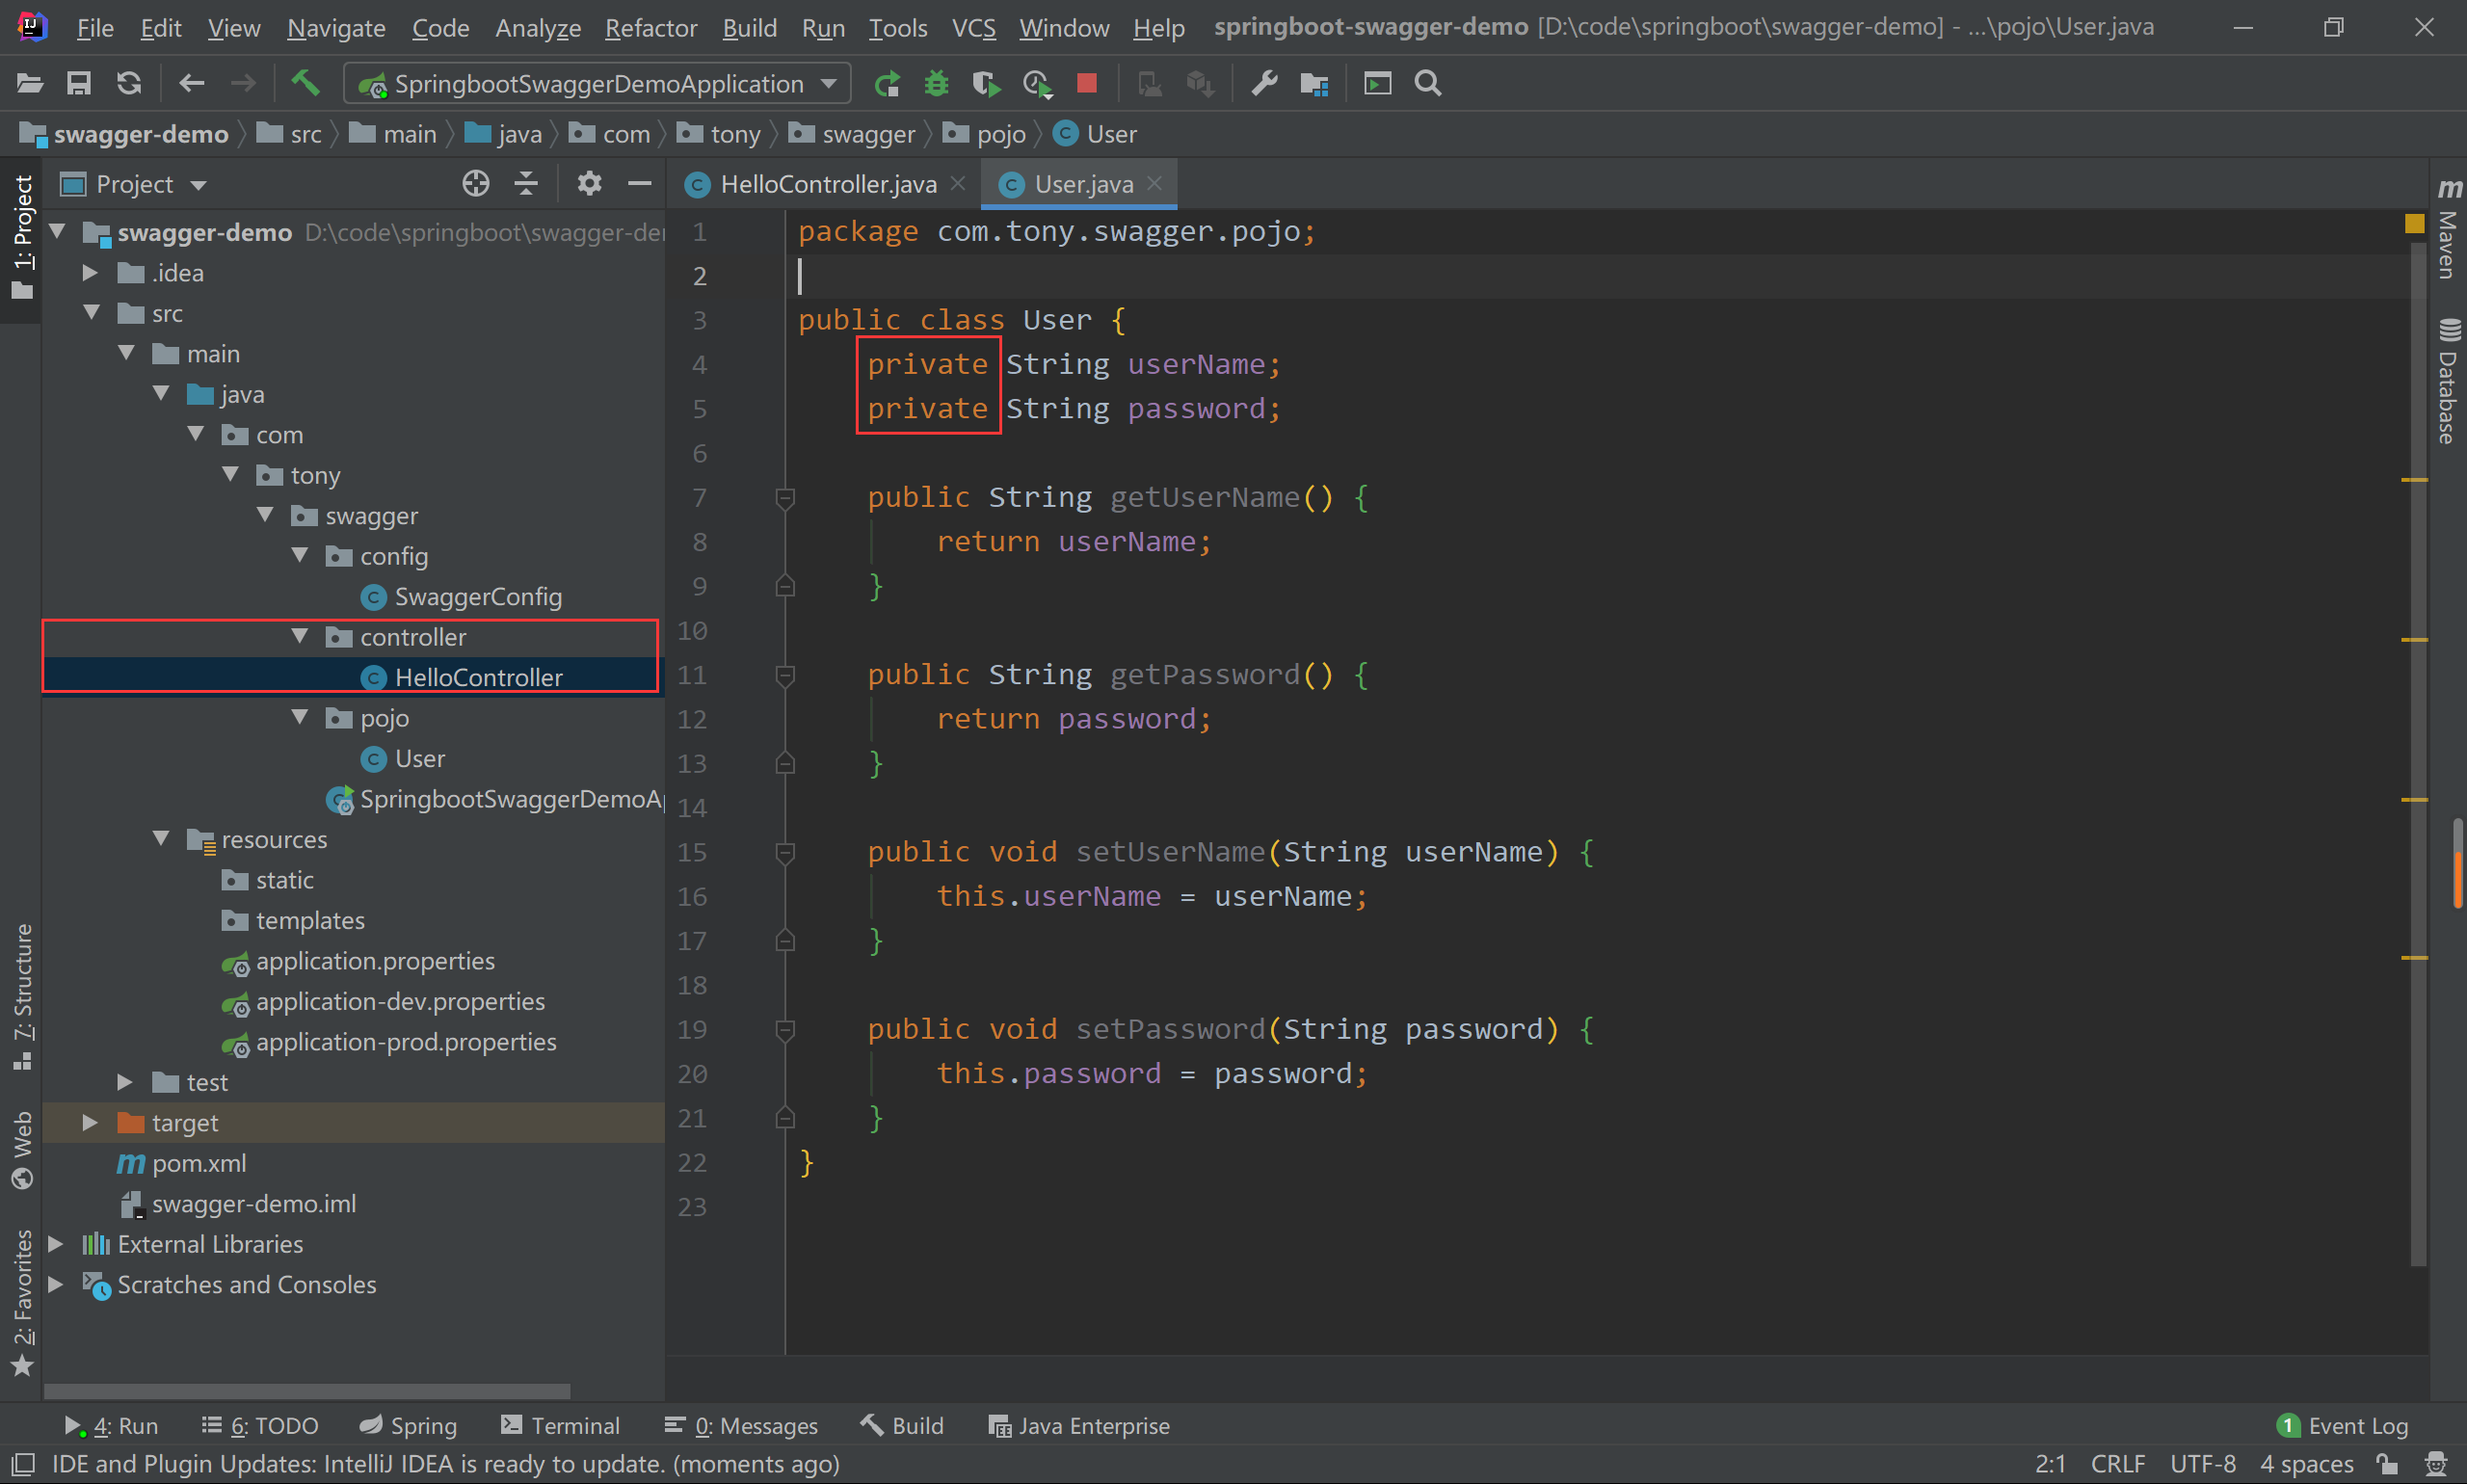The image size is (2467, 1484).
Task: Open the Database tool window
Action: pyautogui.click(x=2448, y=381)
